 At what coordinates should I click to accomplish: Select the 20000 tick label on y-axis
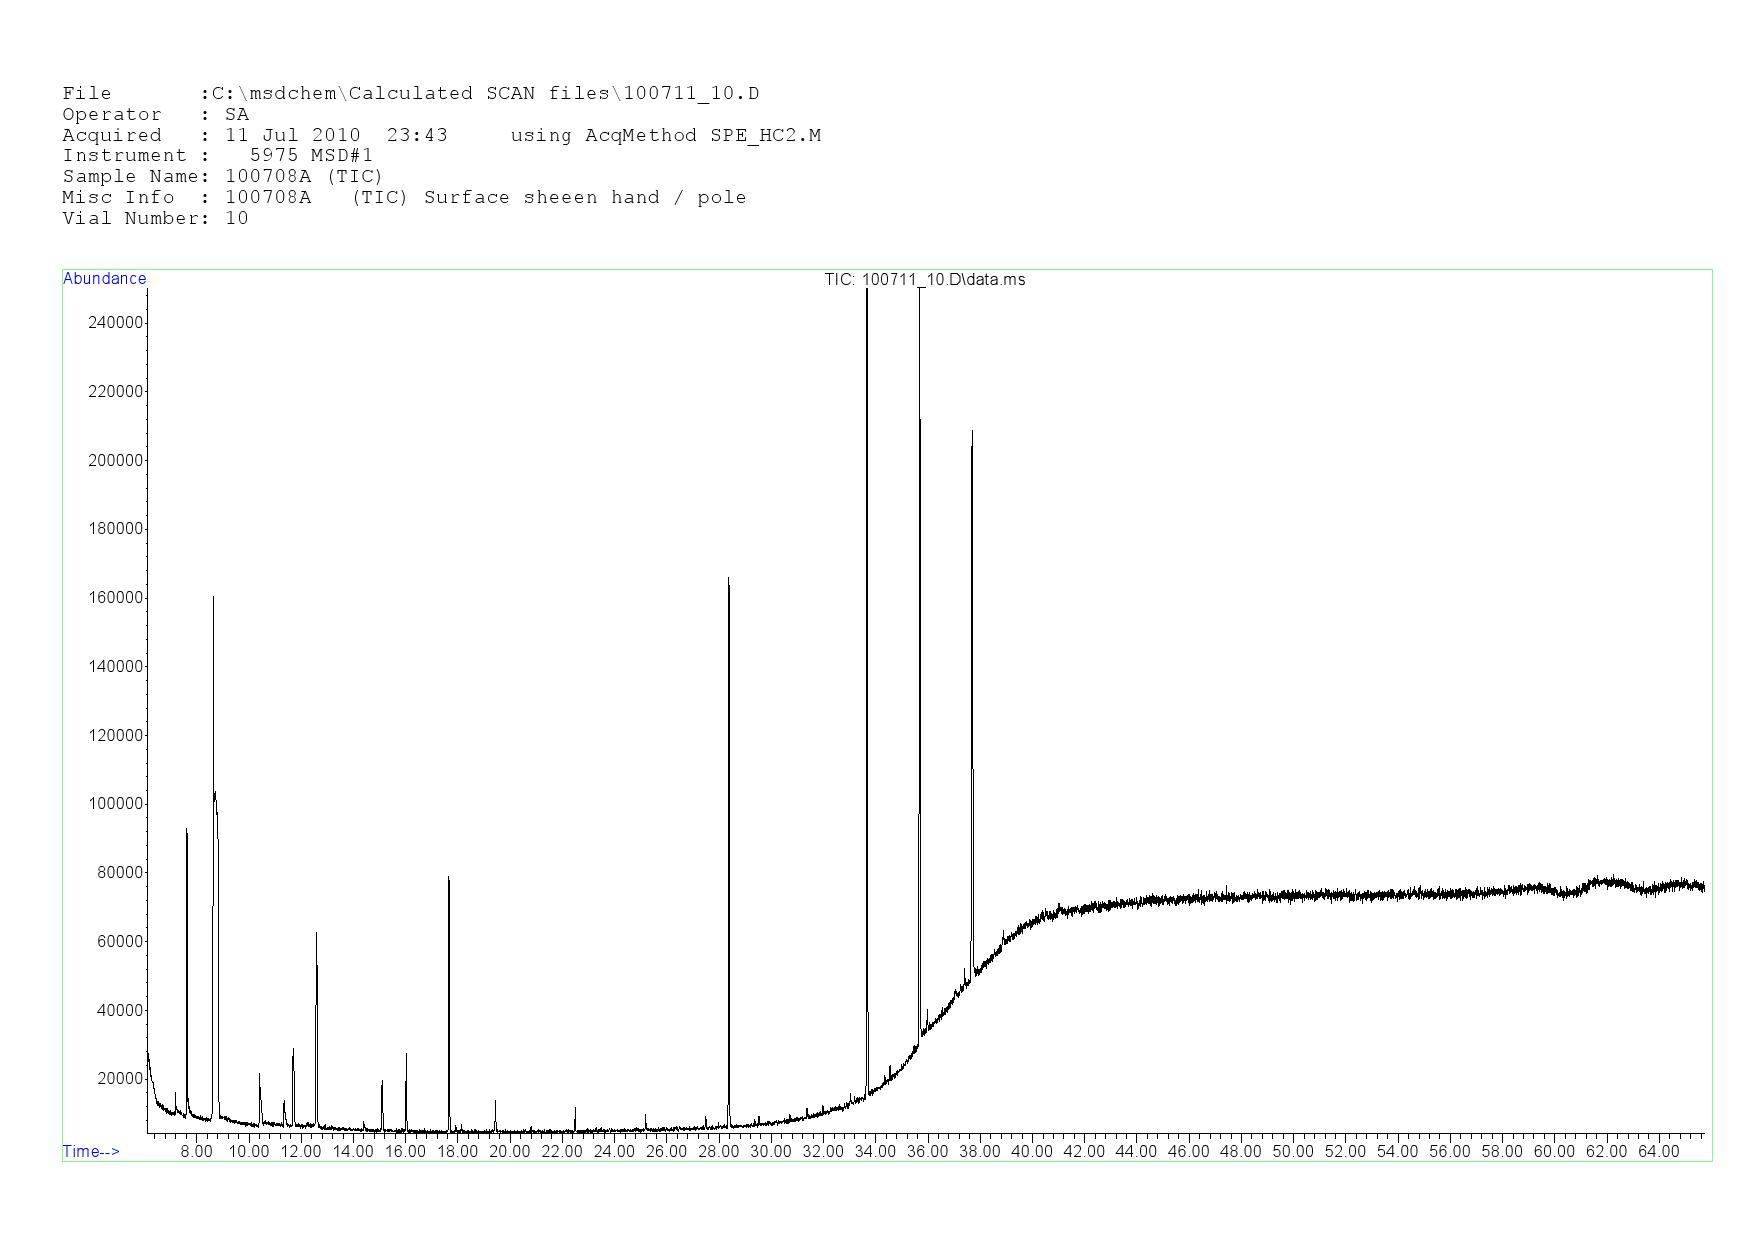click(120, 1079)
